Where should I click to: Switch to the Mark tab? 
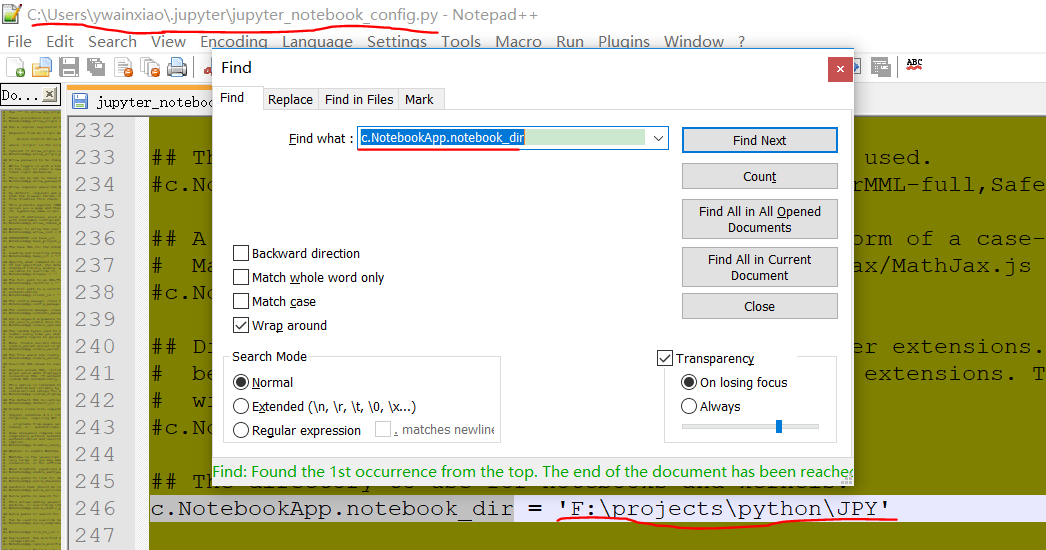pyautogui.click(x=419, y=99)
